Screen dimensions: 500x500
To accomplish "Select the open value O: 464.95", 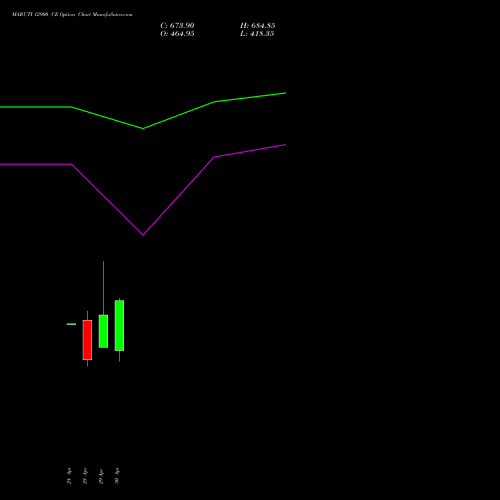I will 177,34.
